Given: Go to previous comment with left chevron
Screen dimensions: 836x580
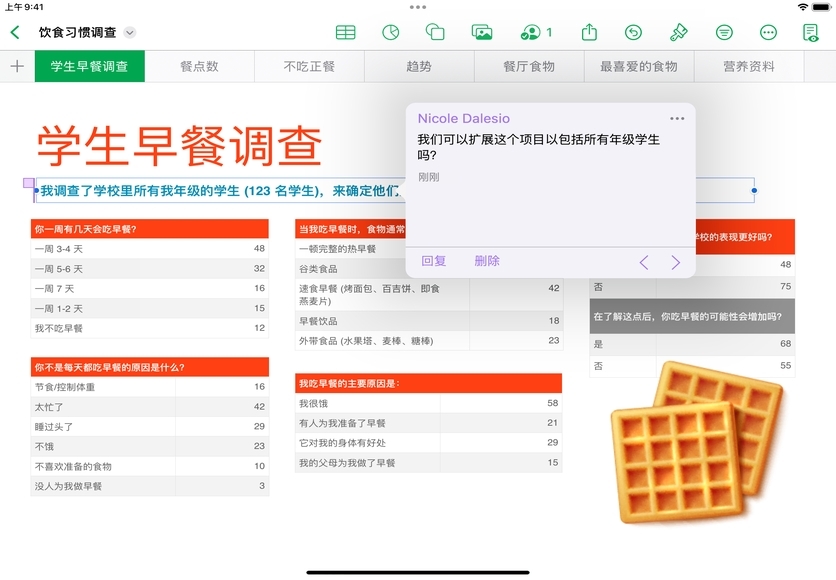Looking at the screenshot, I should [644, 262].
